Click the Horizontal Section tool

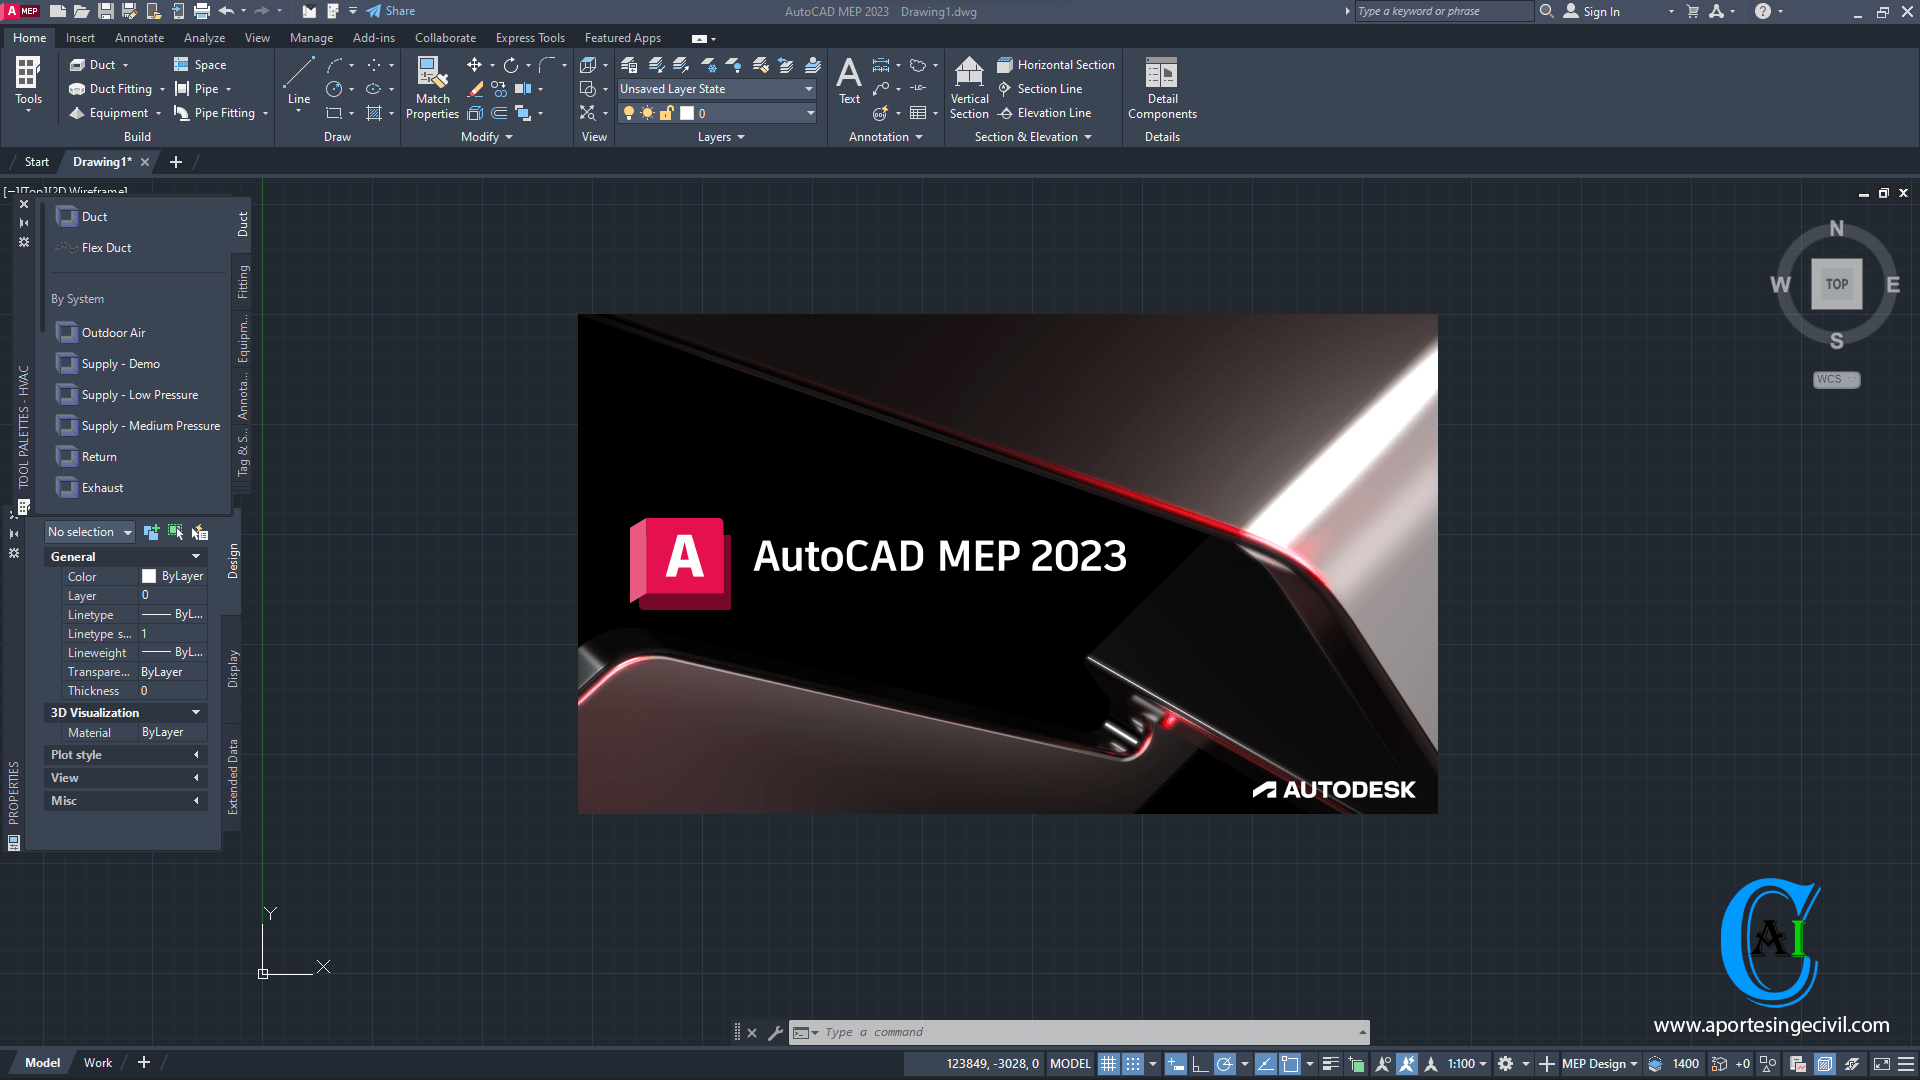pyautogui.click(x=1055, y=63)
